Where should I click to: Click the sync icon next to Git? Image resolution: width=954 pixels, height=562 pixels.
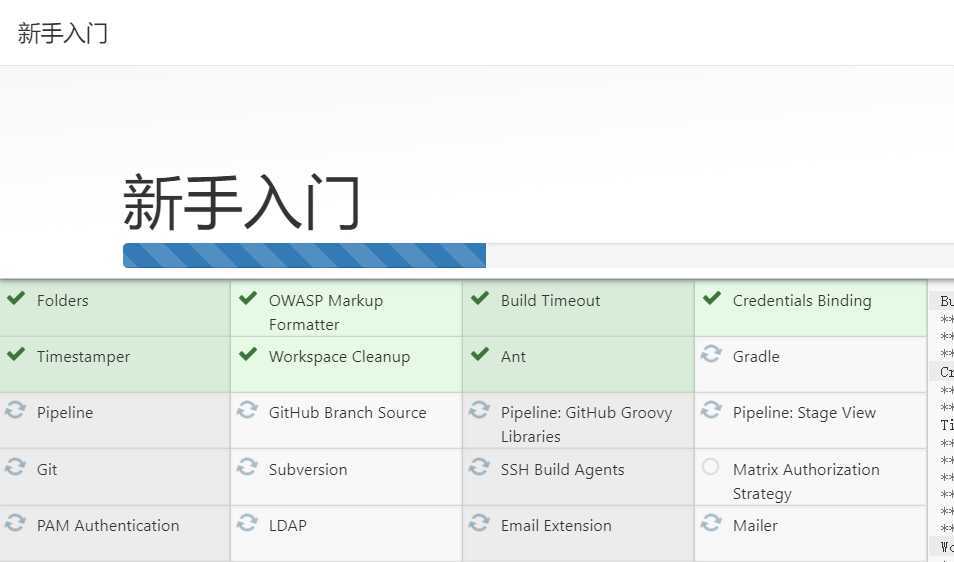(15, 467)
